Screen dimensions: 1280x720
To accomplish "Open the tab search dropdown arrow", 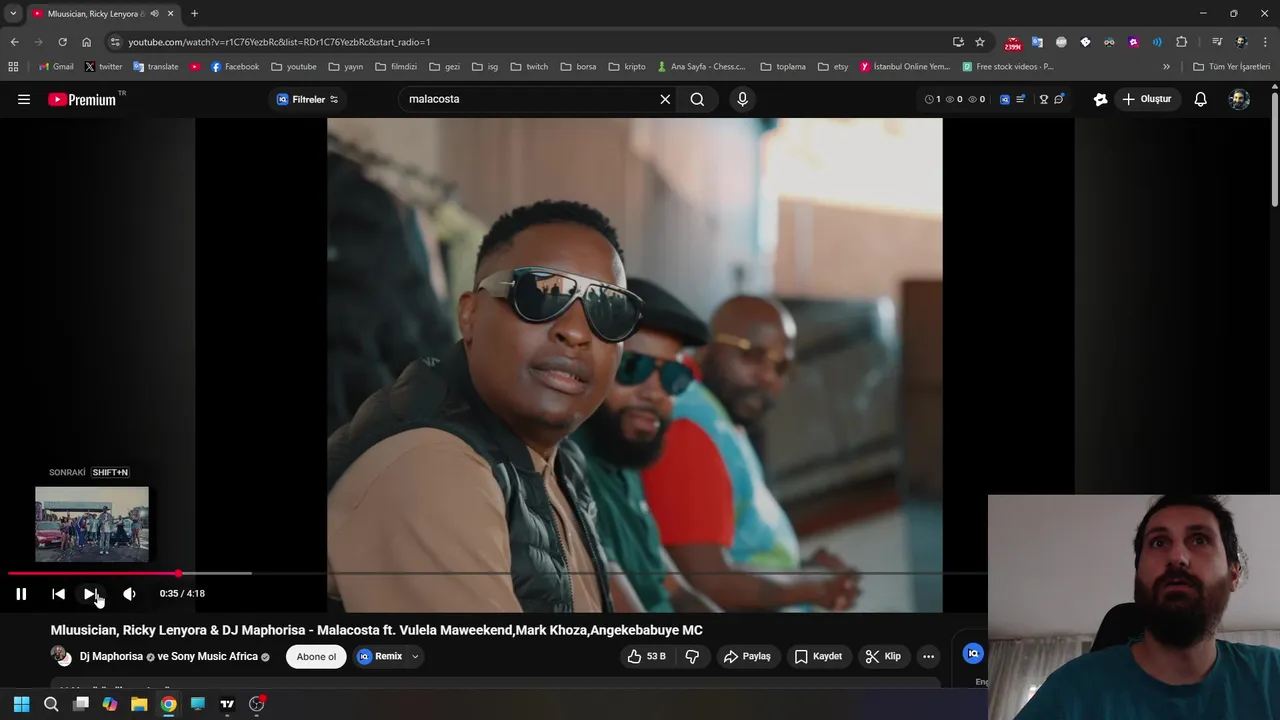I will point(13,14).
